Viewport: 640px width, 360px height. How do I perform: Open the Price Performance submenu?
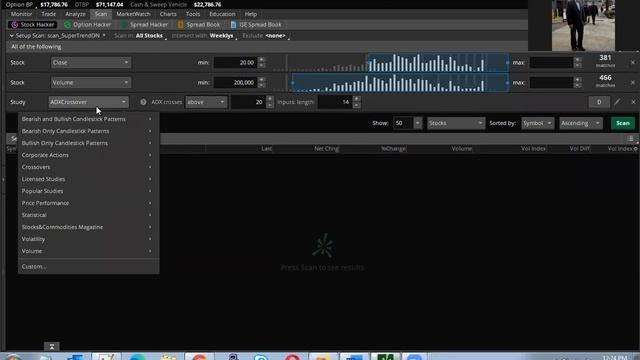click(88, 203)
